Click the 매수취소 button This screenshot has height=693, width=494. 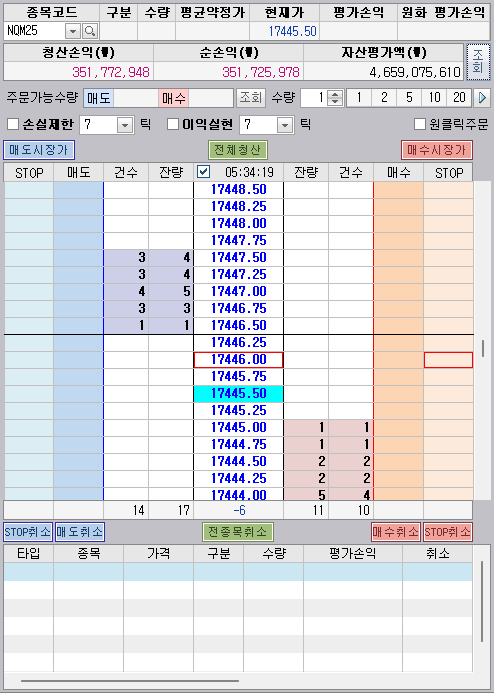click(x=396, y=532)
